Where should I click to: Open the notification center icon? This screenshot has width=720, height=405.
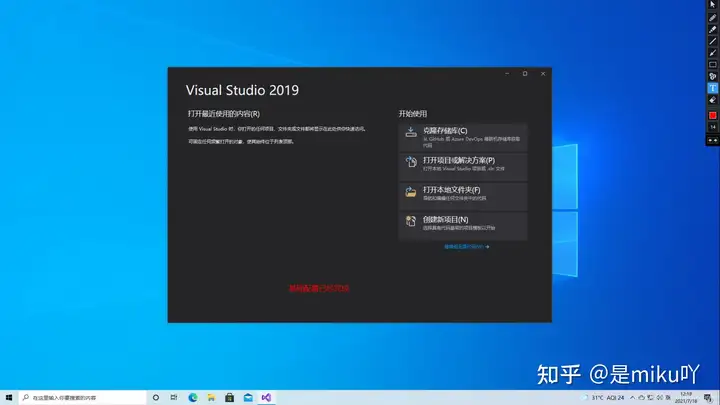pyautogui.click(x=708, y=398)
